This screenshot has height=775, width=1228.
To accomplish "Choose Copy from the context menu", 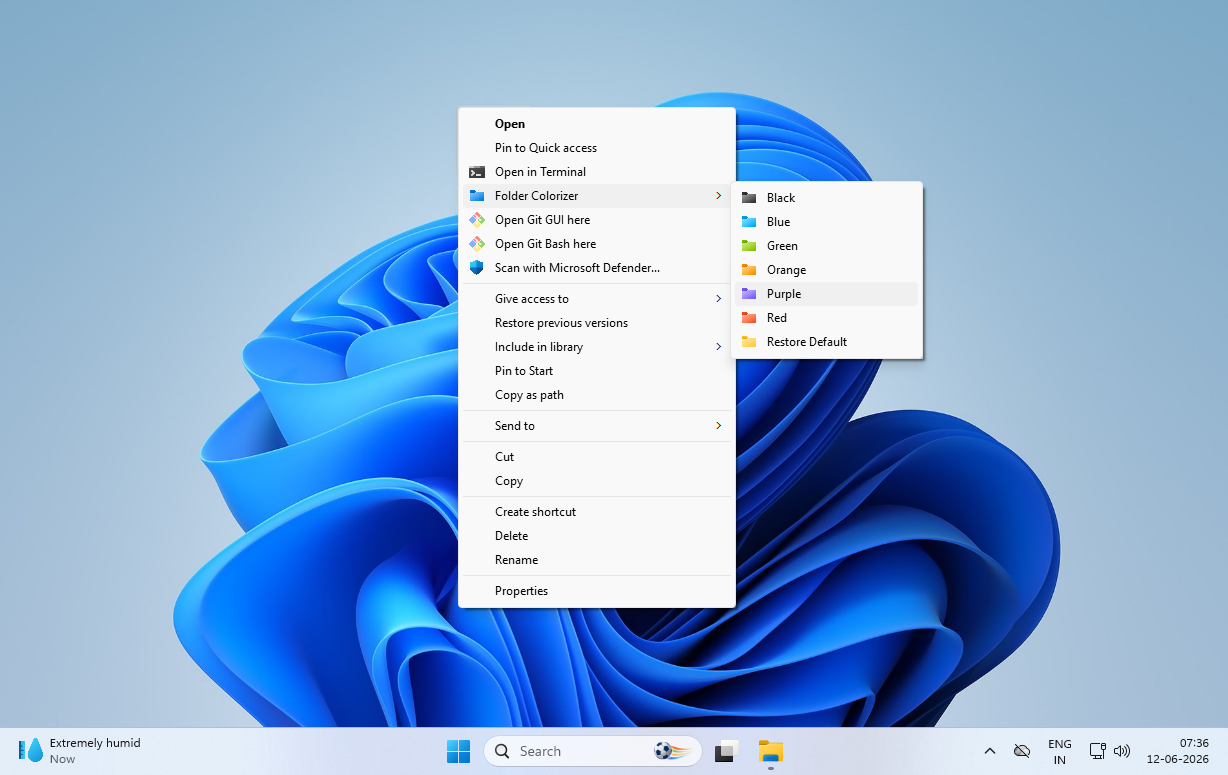I will pyautogui.click(x=597, y=481).
